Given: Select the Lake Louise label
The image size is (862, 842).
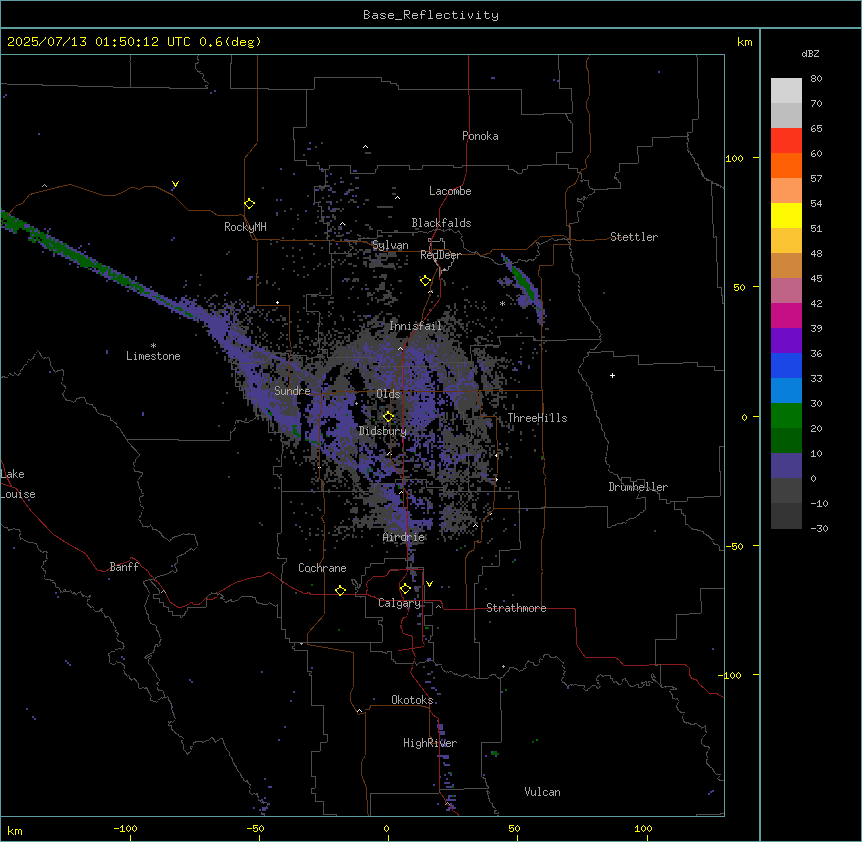Looking at the screenshot, I should (x=18, y=484).
